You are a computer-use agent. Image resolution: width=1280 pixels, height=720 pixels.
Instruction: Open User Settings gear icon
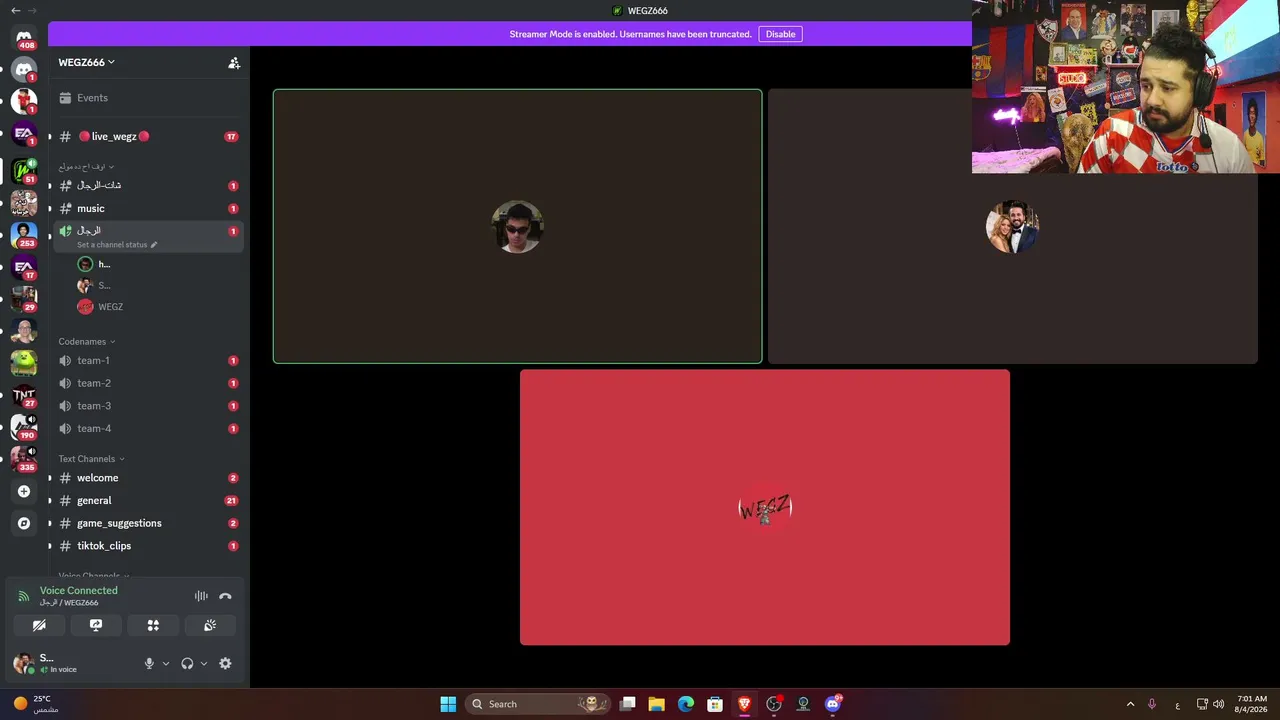point(225,663)
